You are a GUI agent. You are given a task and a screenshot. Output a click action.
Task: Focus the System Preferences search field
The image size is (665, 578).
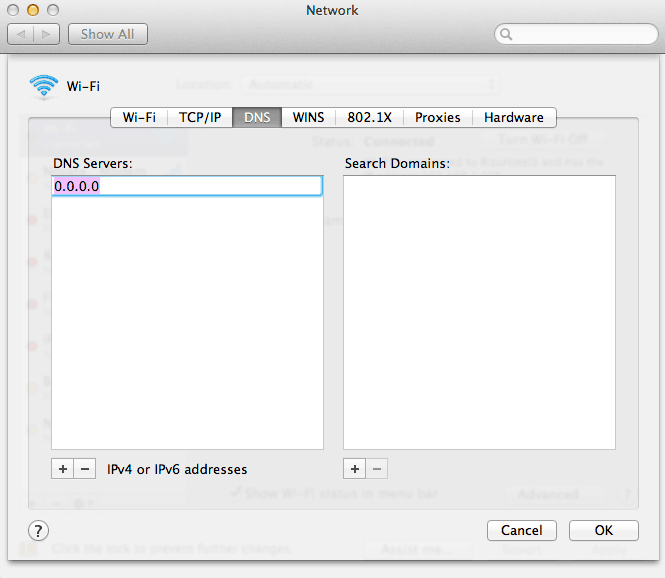point(576,34)
